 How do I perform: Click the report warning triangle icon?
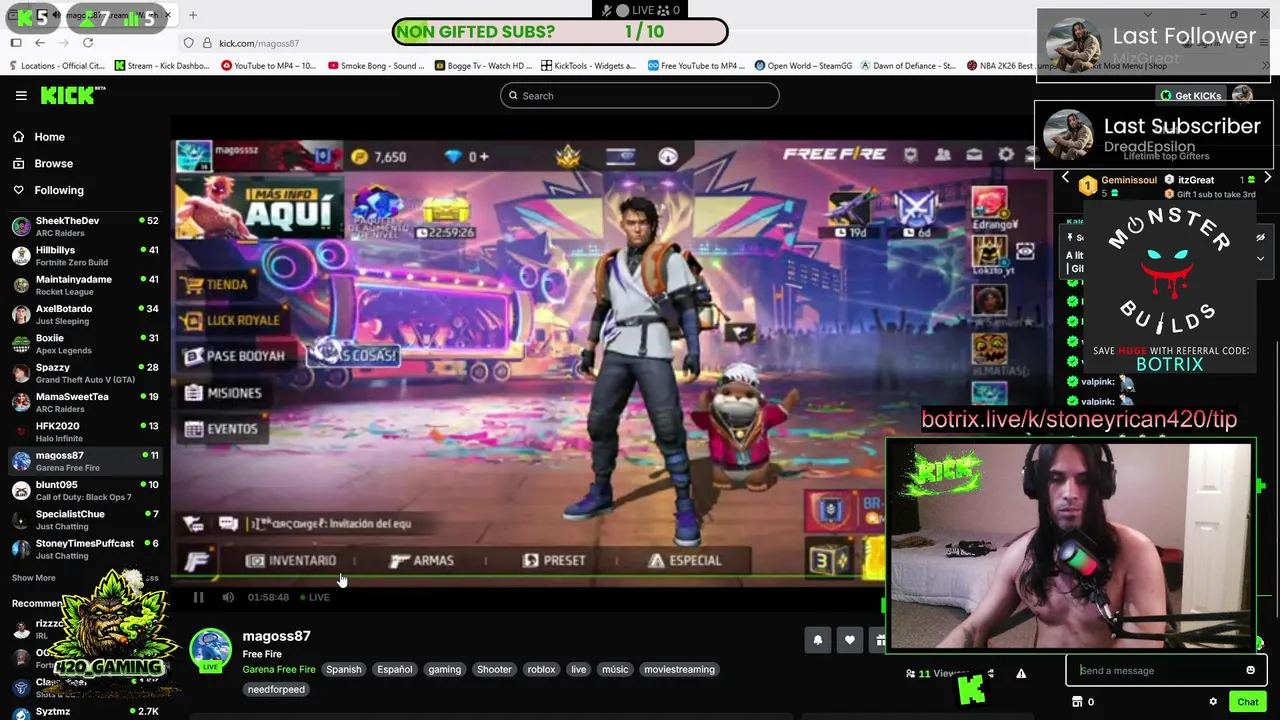(x=1021, y=674)
